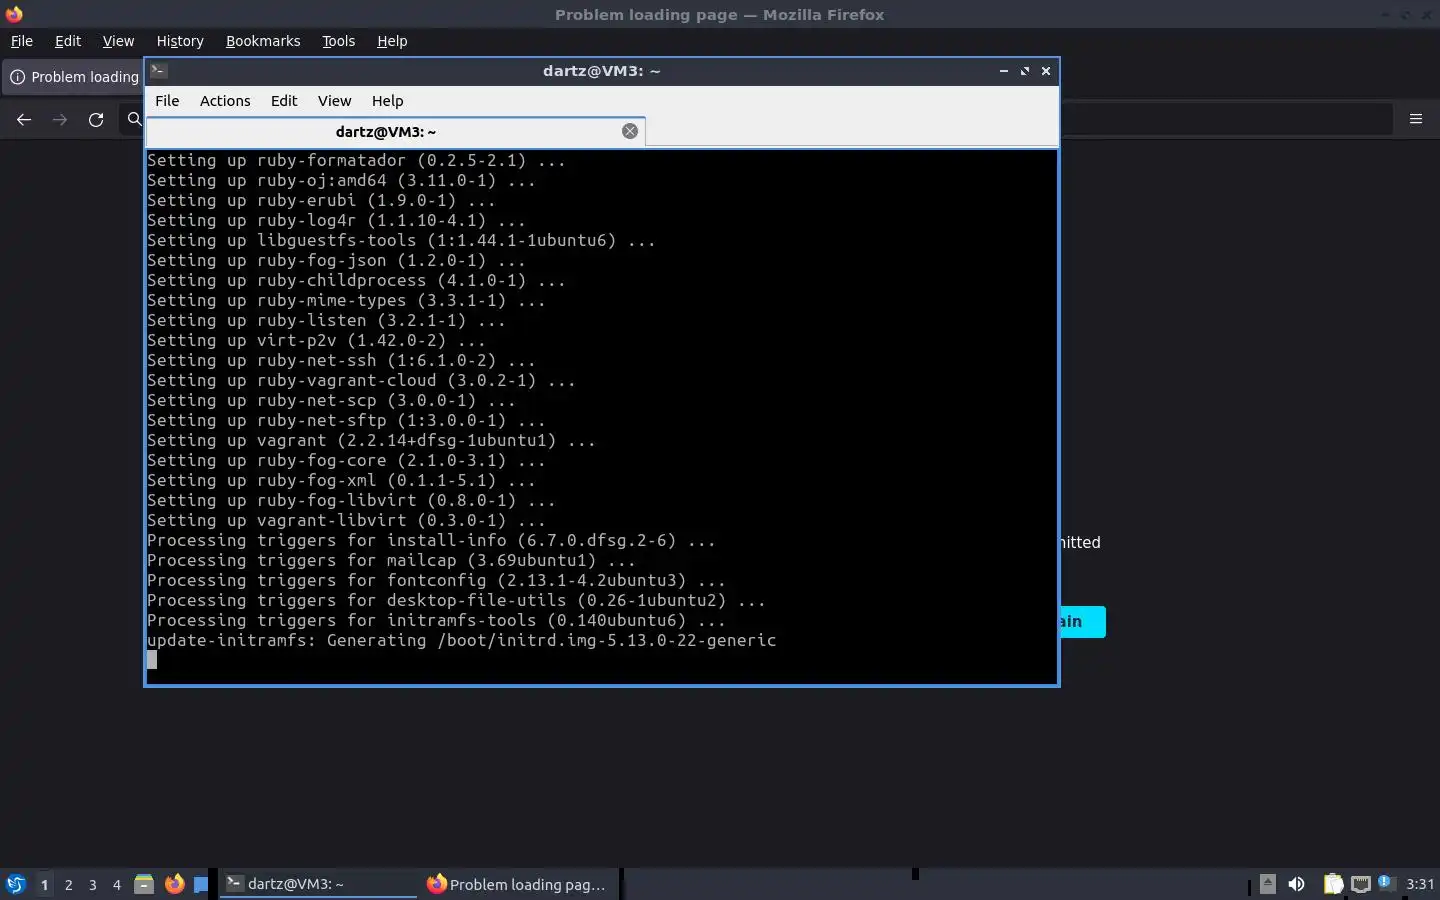The height and width of the screenshot is (900, 1440).
Task: Open the terminal Actions menu
Action: (x=225, y=101)
